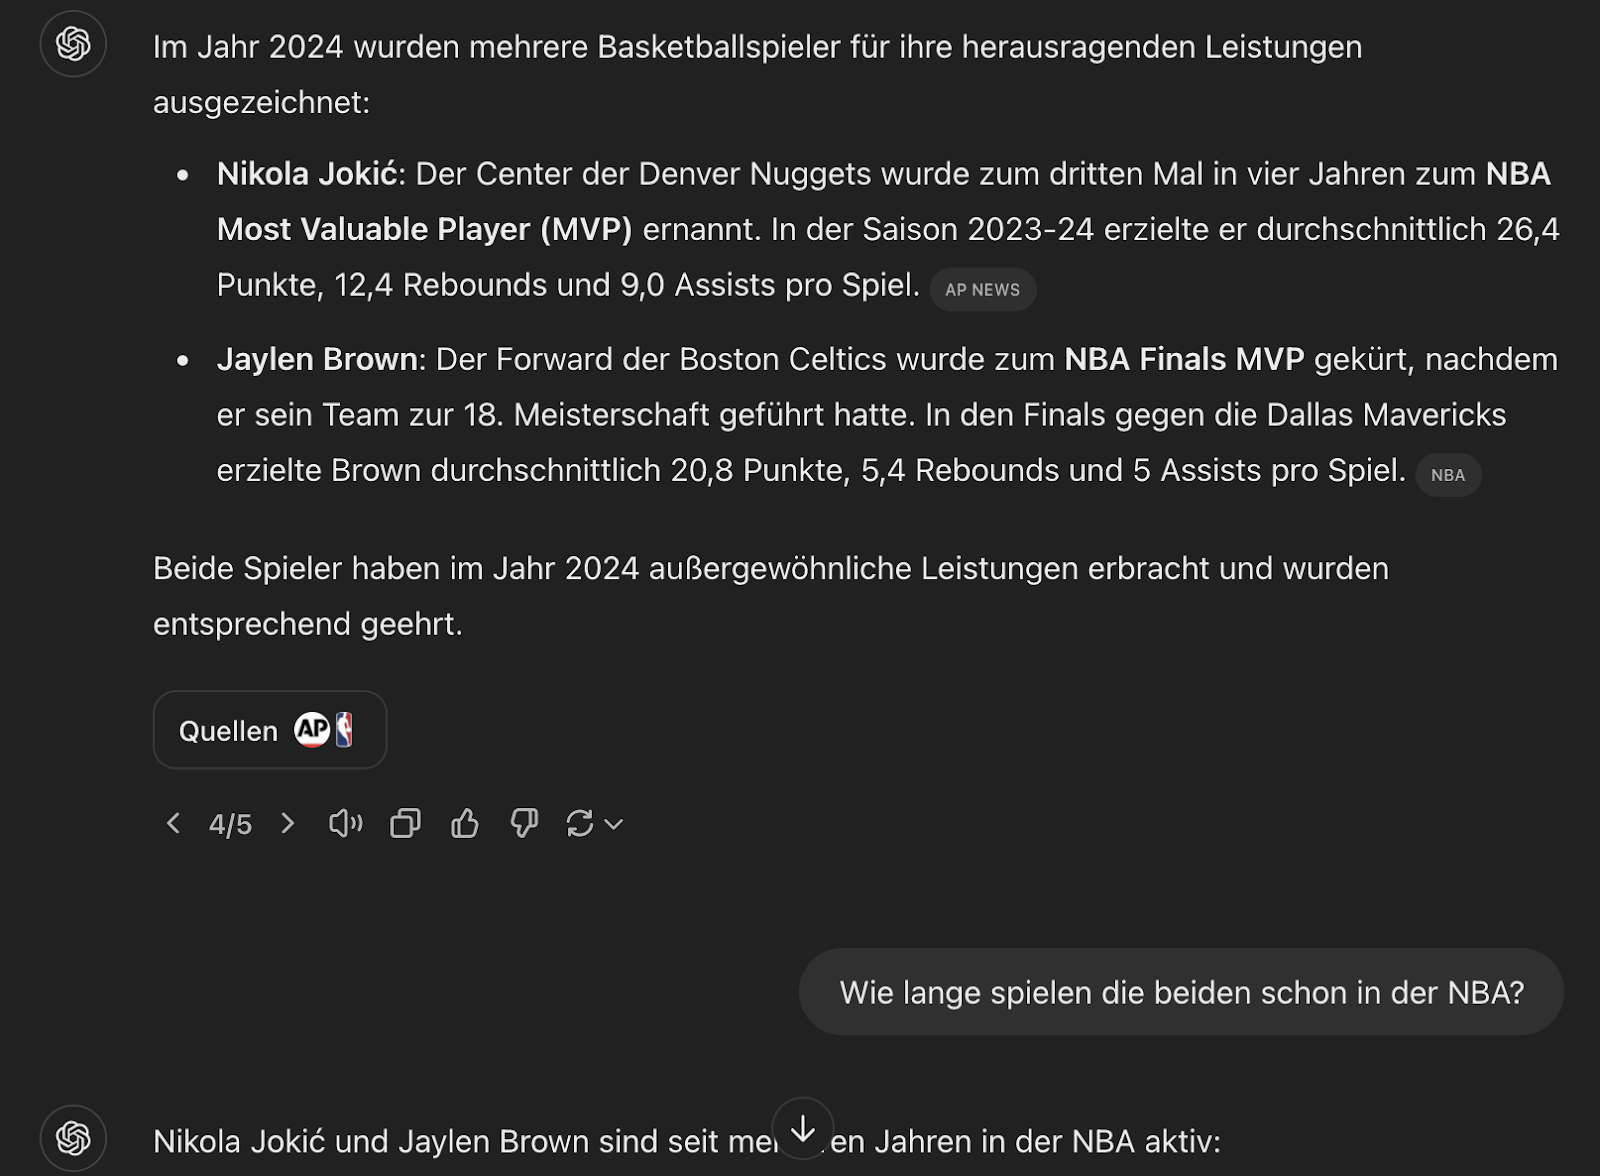Go to previous response version
Image resolution: width=1600 pixels, height=1176 pixels.
click(x=173, y=823)
